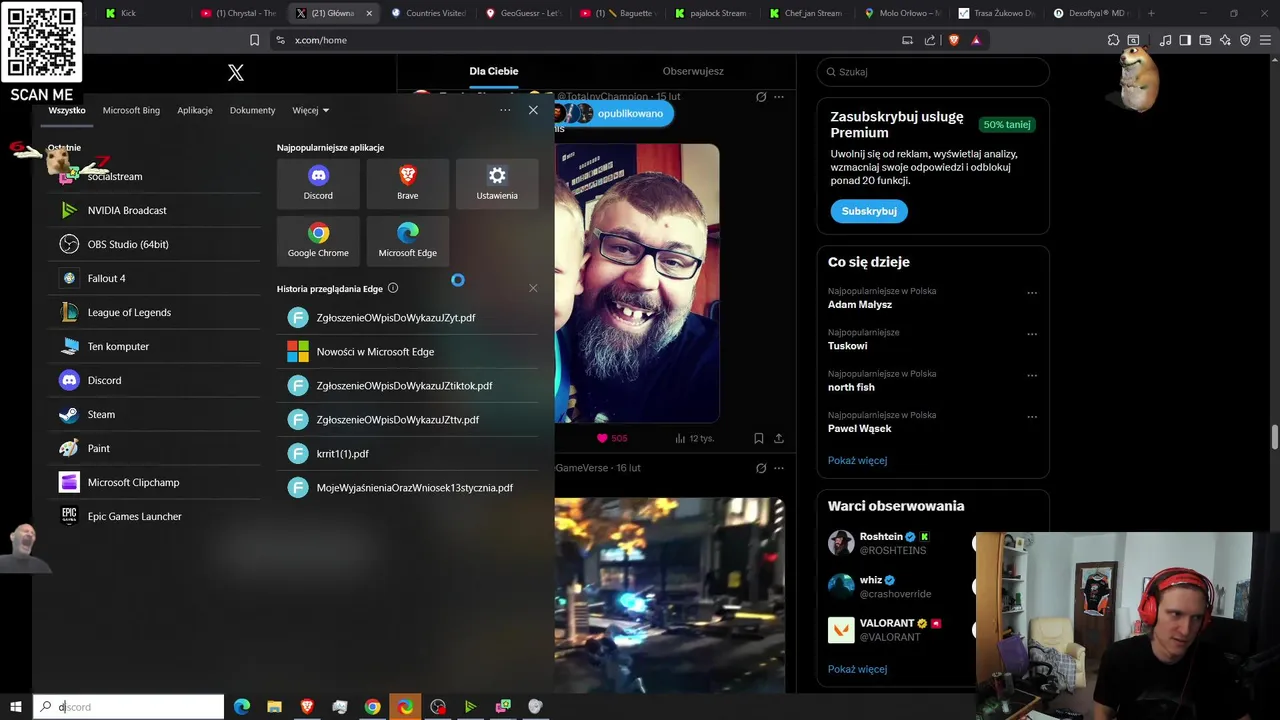Viewport: 1280px width, 720px height.
Task: Expand the Więcej dropdown in the search panel
Action: pos(310,110)
